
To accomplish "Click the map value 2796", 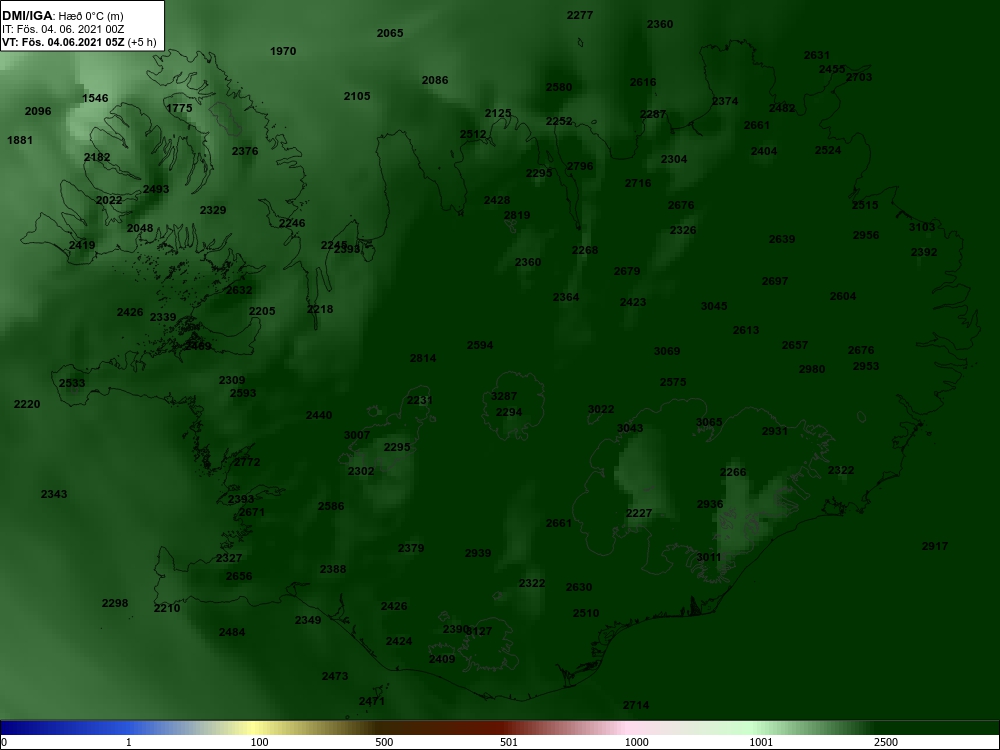I will [x=580, y=166].
